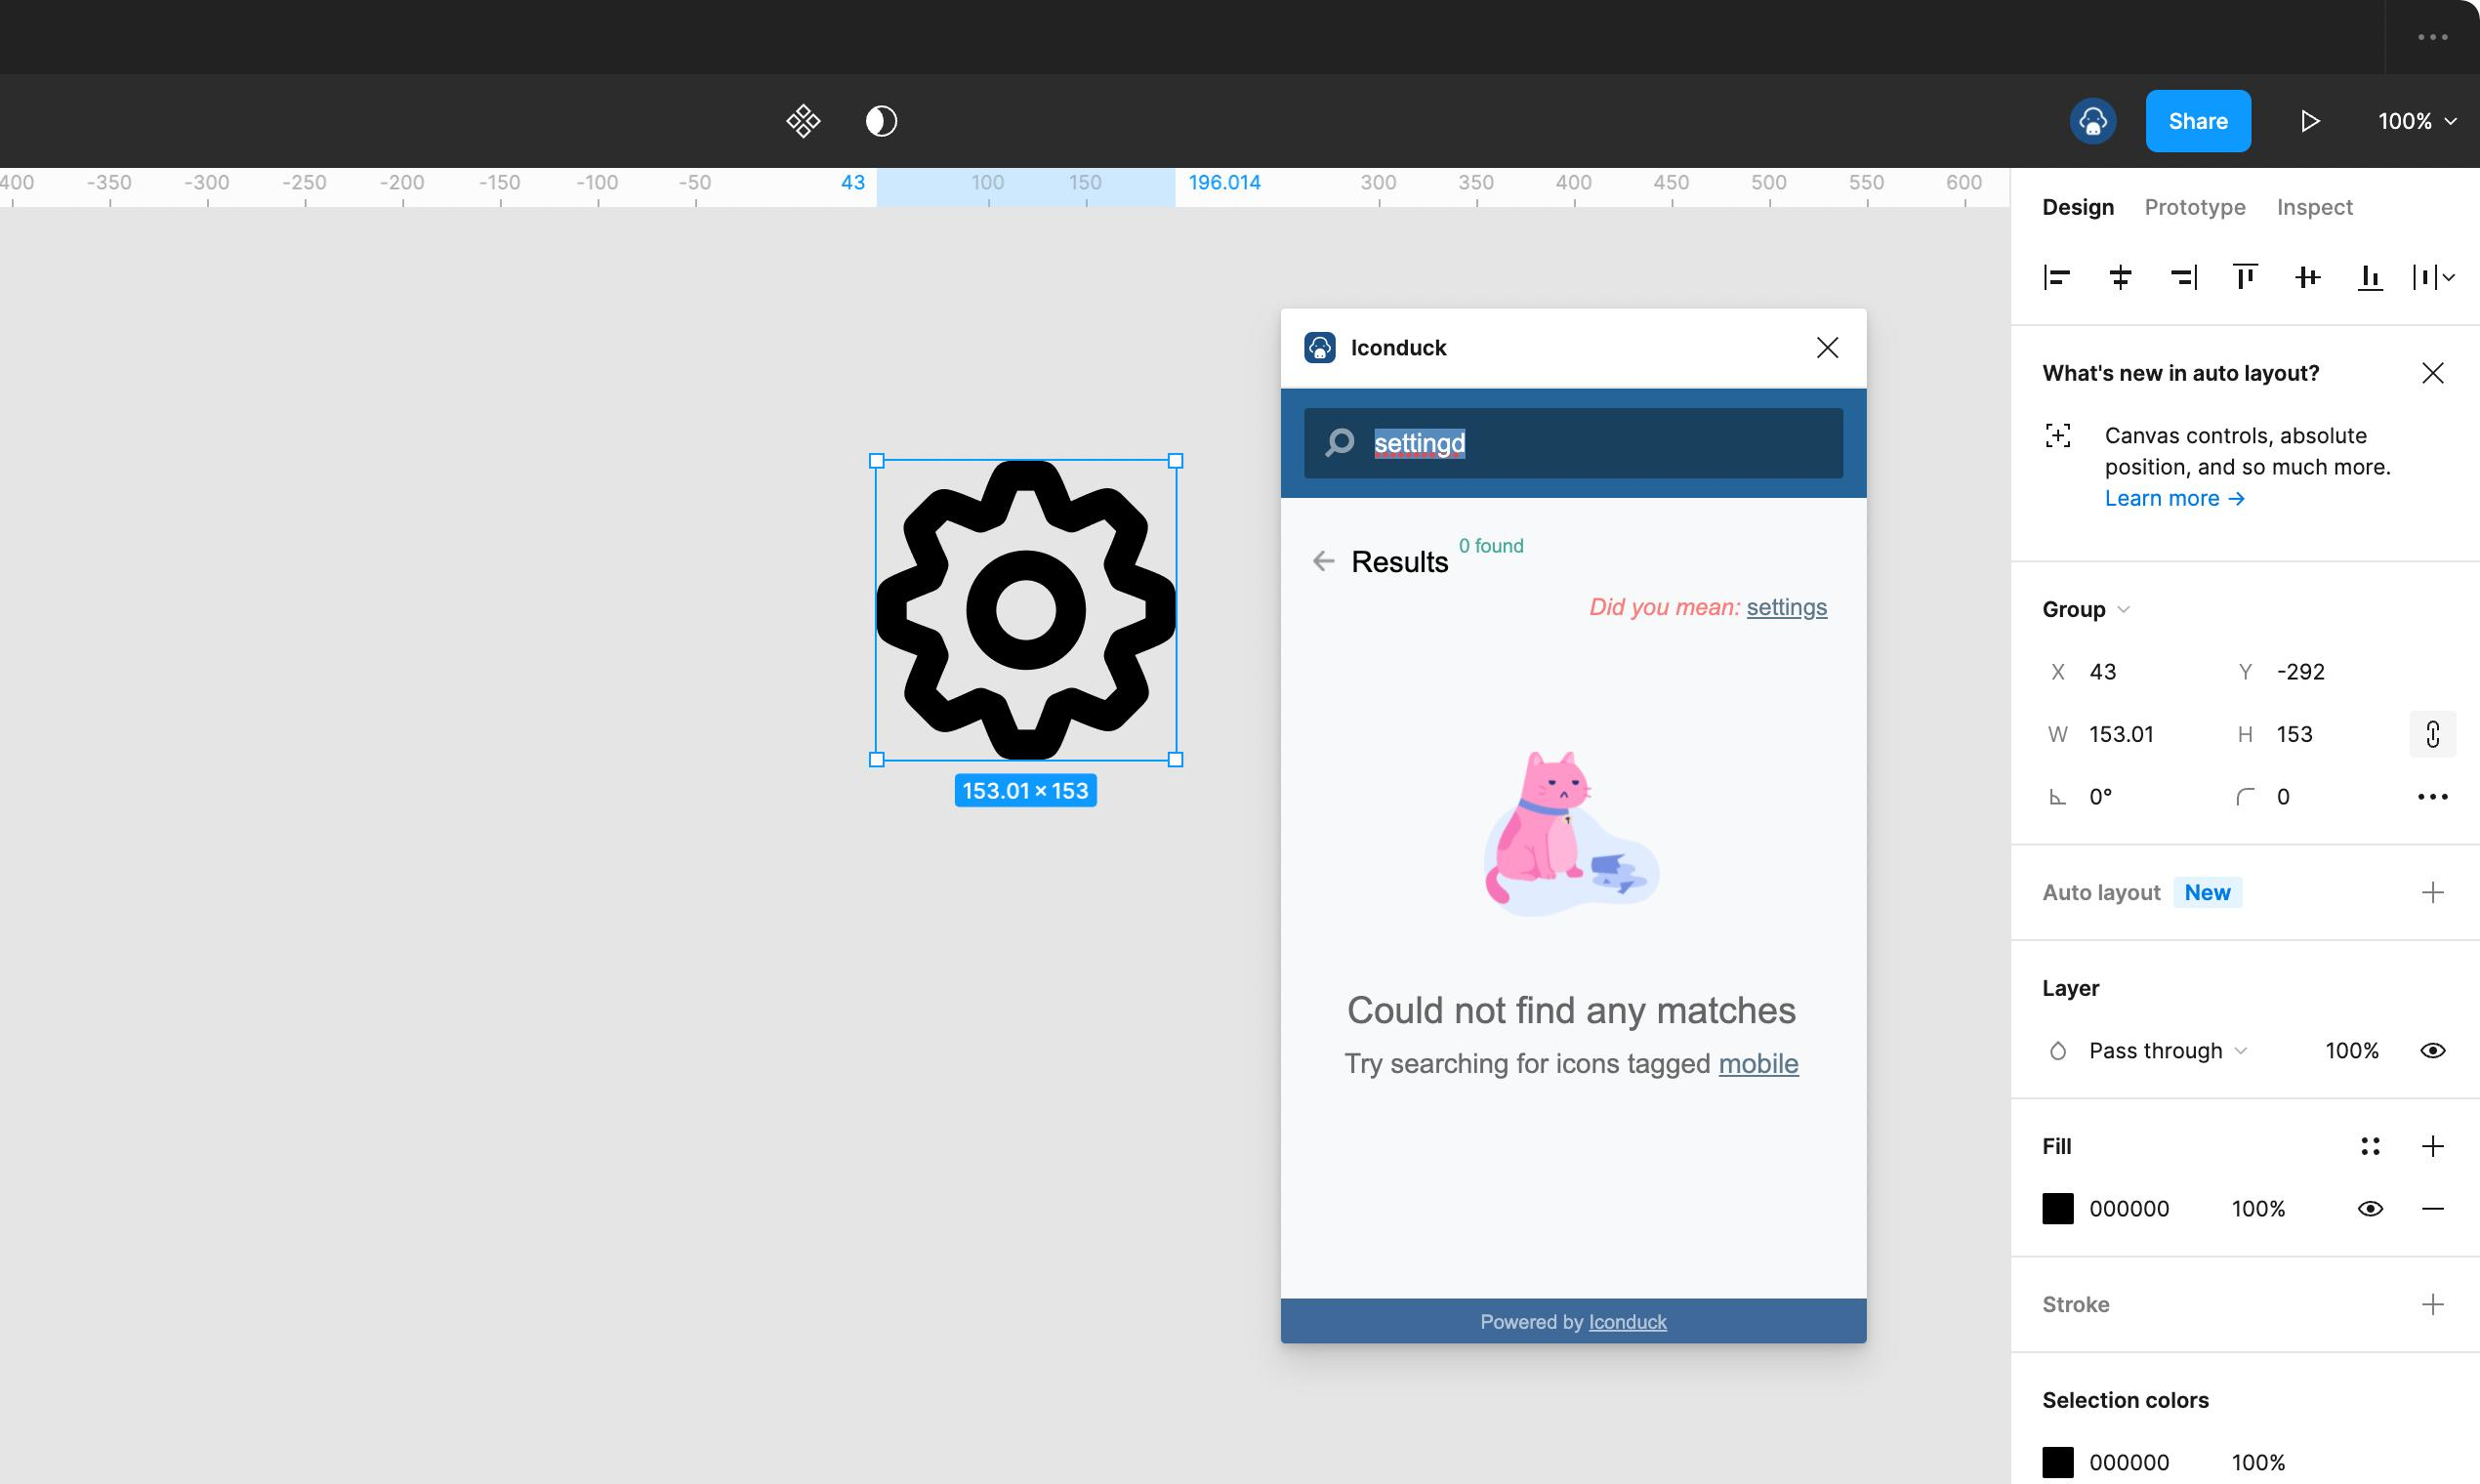Click the black fill color swatch
2480x1484 pixels.
point(2059,1208)
